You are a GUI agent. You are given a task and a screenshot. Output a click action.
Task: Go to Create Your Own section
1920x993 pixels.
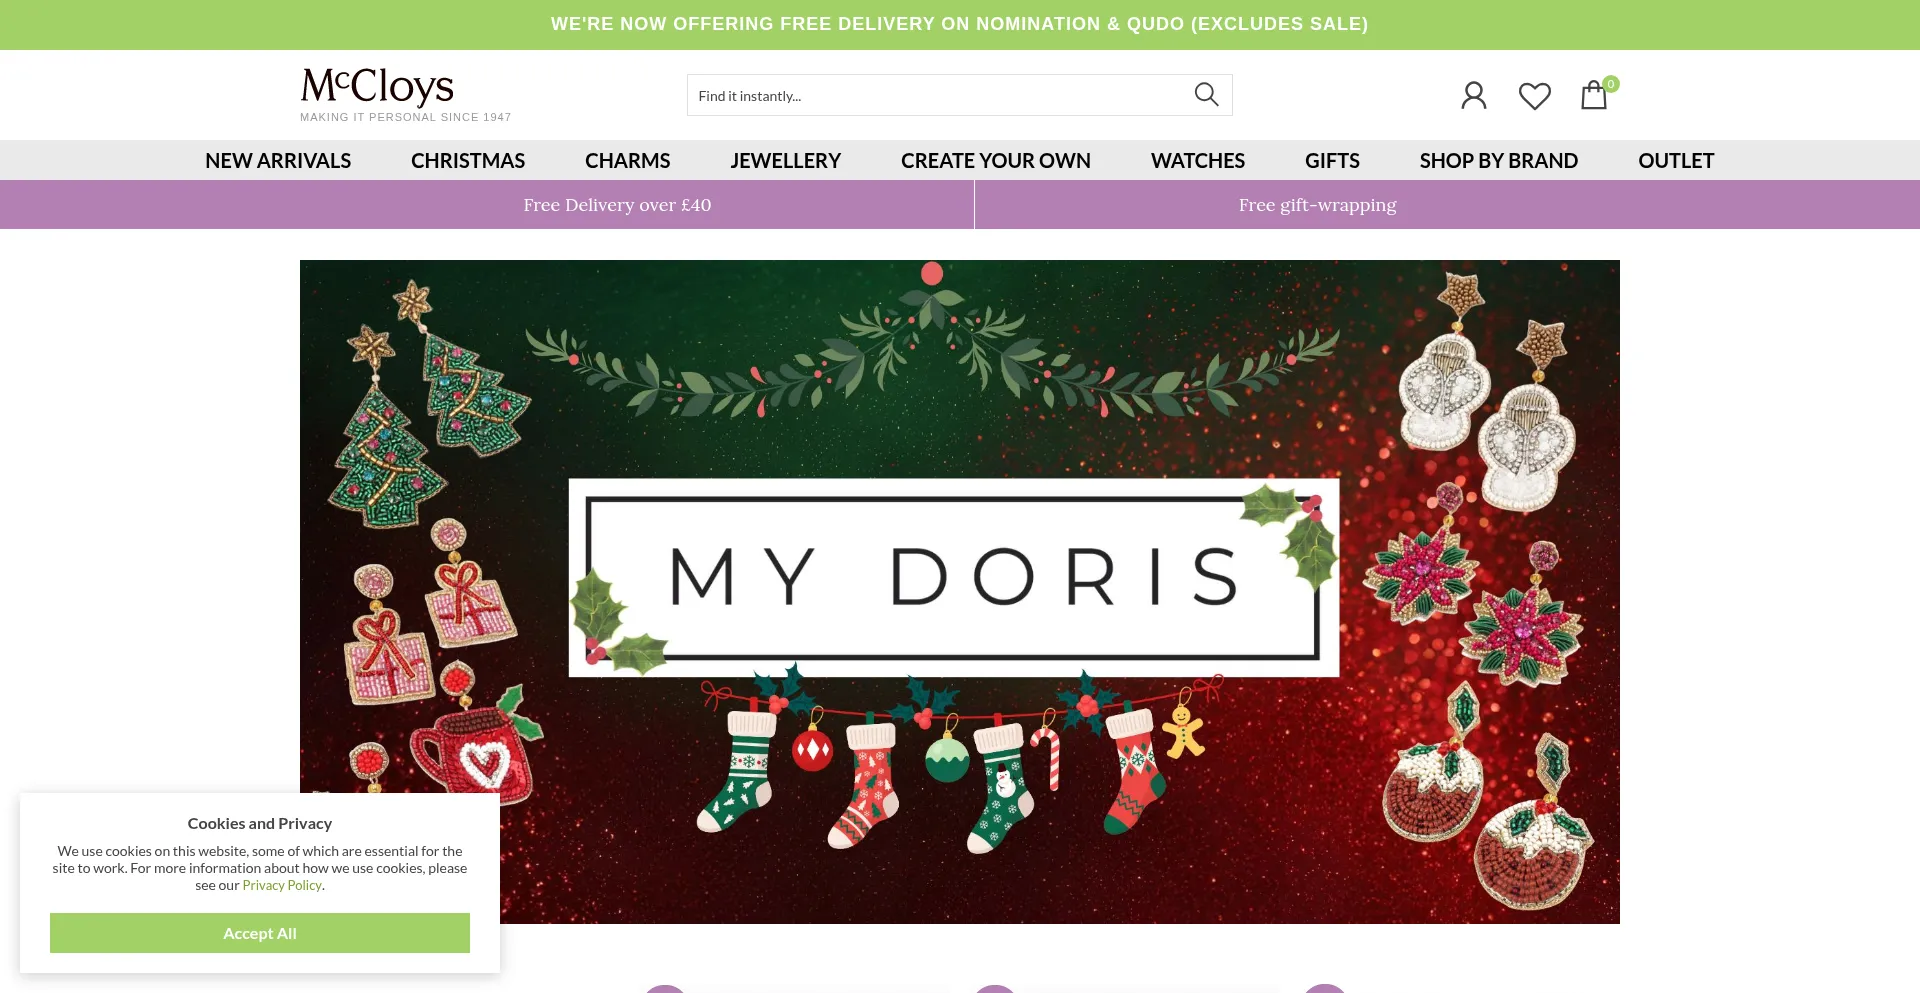pyautogui.click(x=996, y=160)
